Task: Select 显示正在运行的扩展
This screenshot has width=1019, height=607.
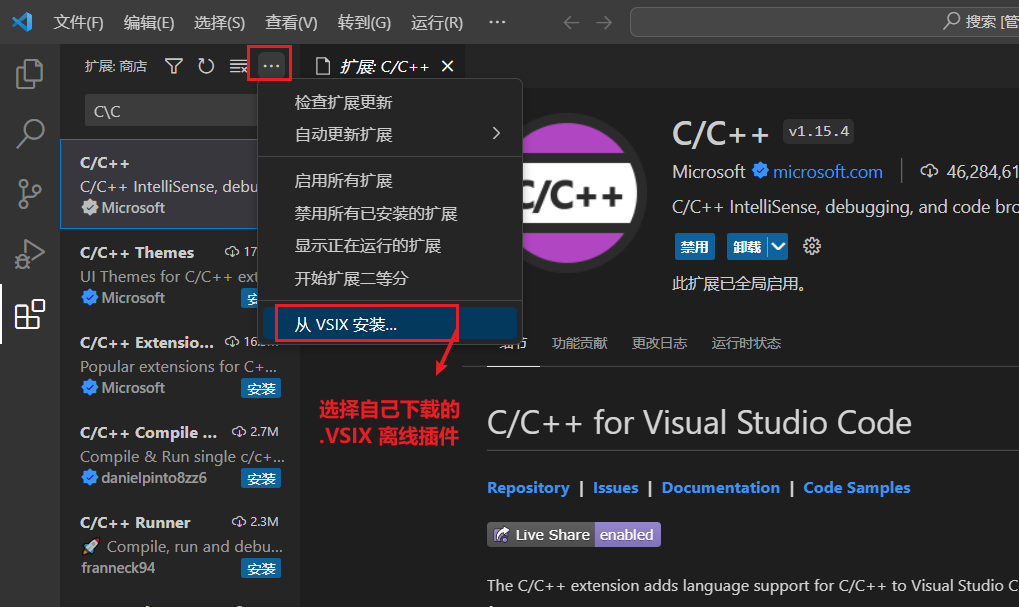Action: click(x=390, y=246)
